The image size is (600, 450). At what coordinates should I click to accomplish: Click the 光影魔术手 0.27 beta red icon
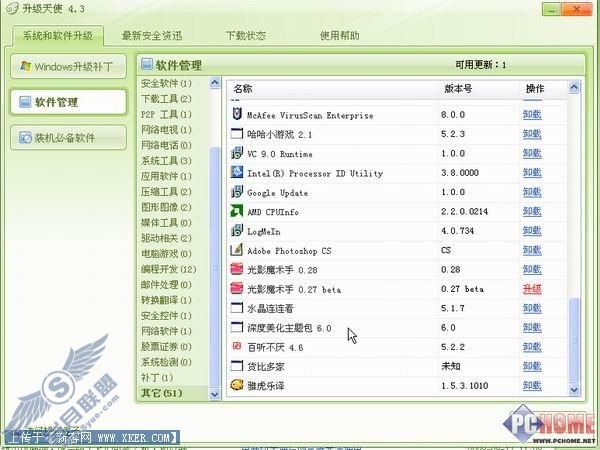pos(237,289)
